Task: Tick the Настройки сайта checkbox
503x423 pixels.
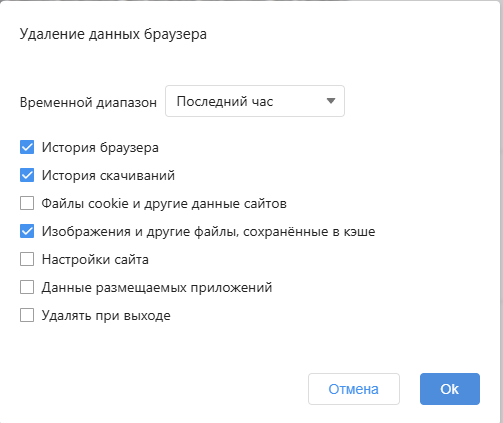Action: point(27,259)
